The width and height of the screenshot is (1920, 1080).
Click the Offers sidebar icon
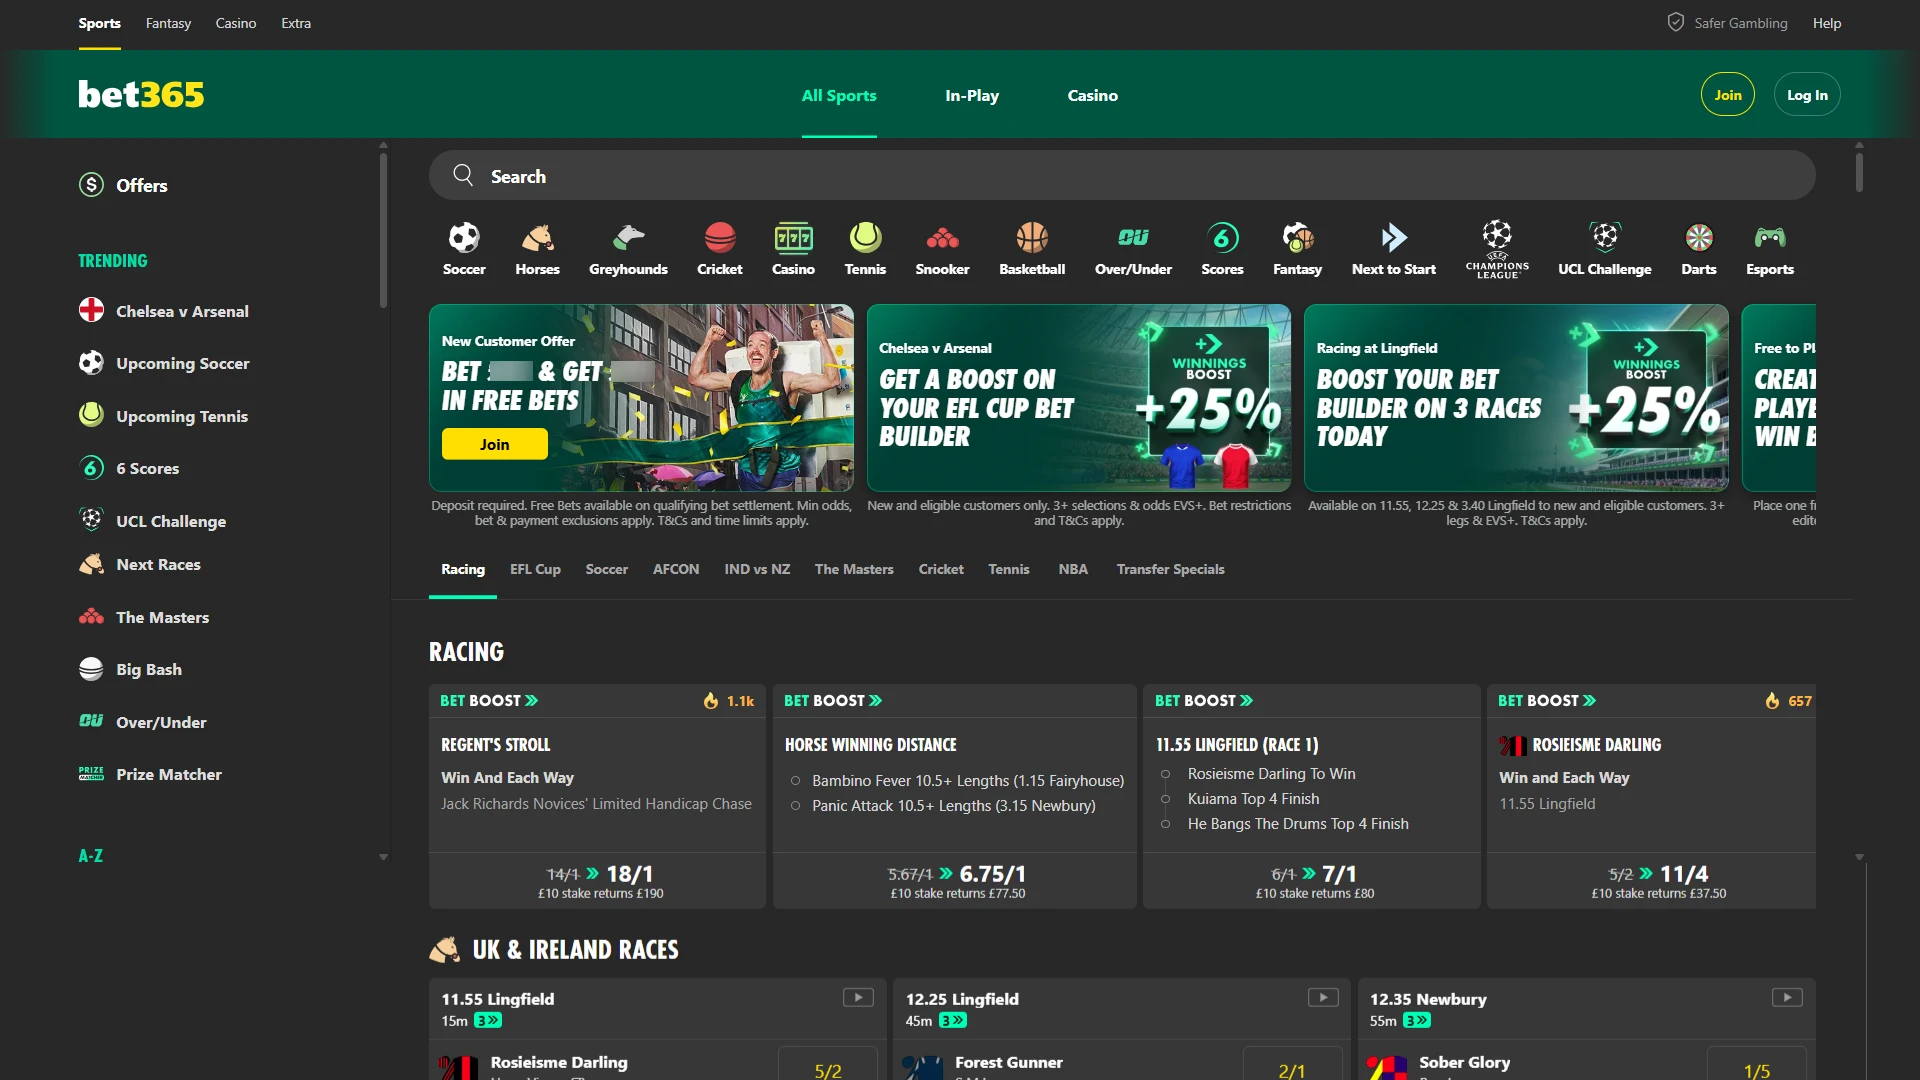[x=90, y=185]
